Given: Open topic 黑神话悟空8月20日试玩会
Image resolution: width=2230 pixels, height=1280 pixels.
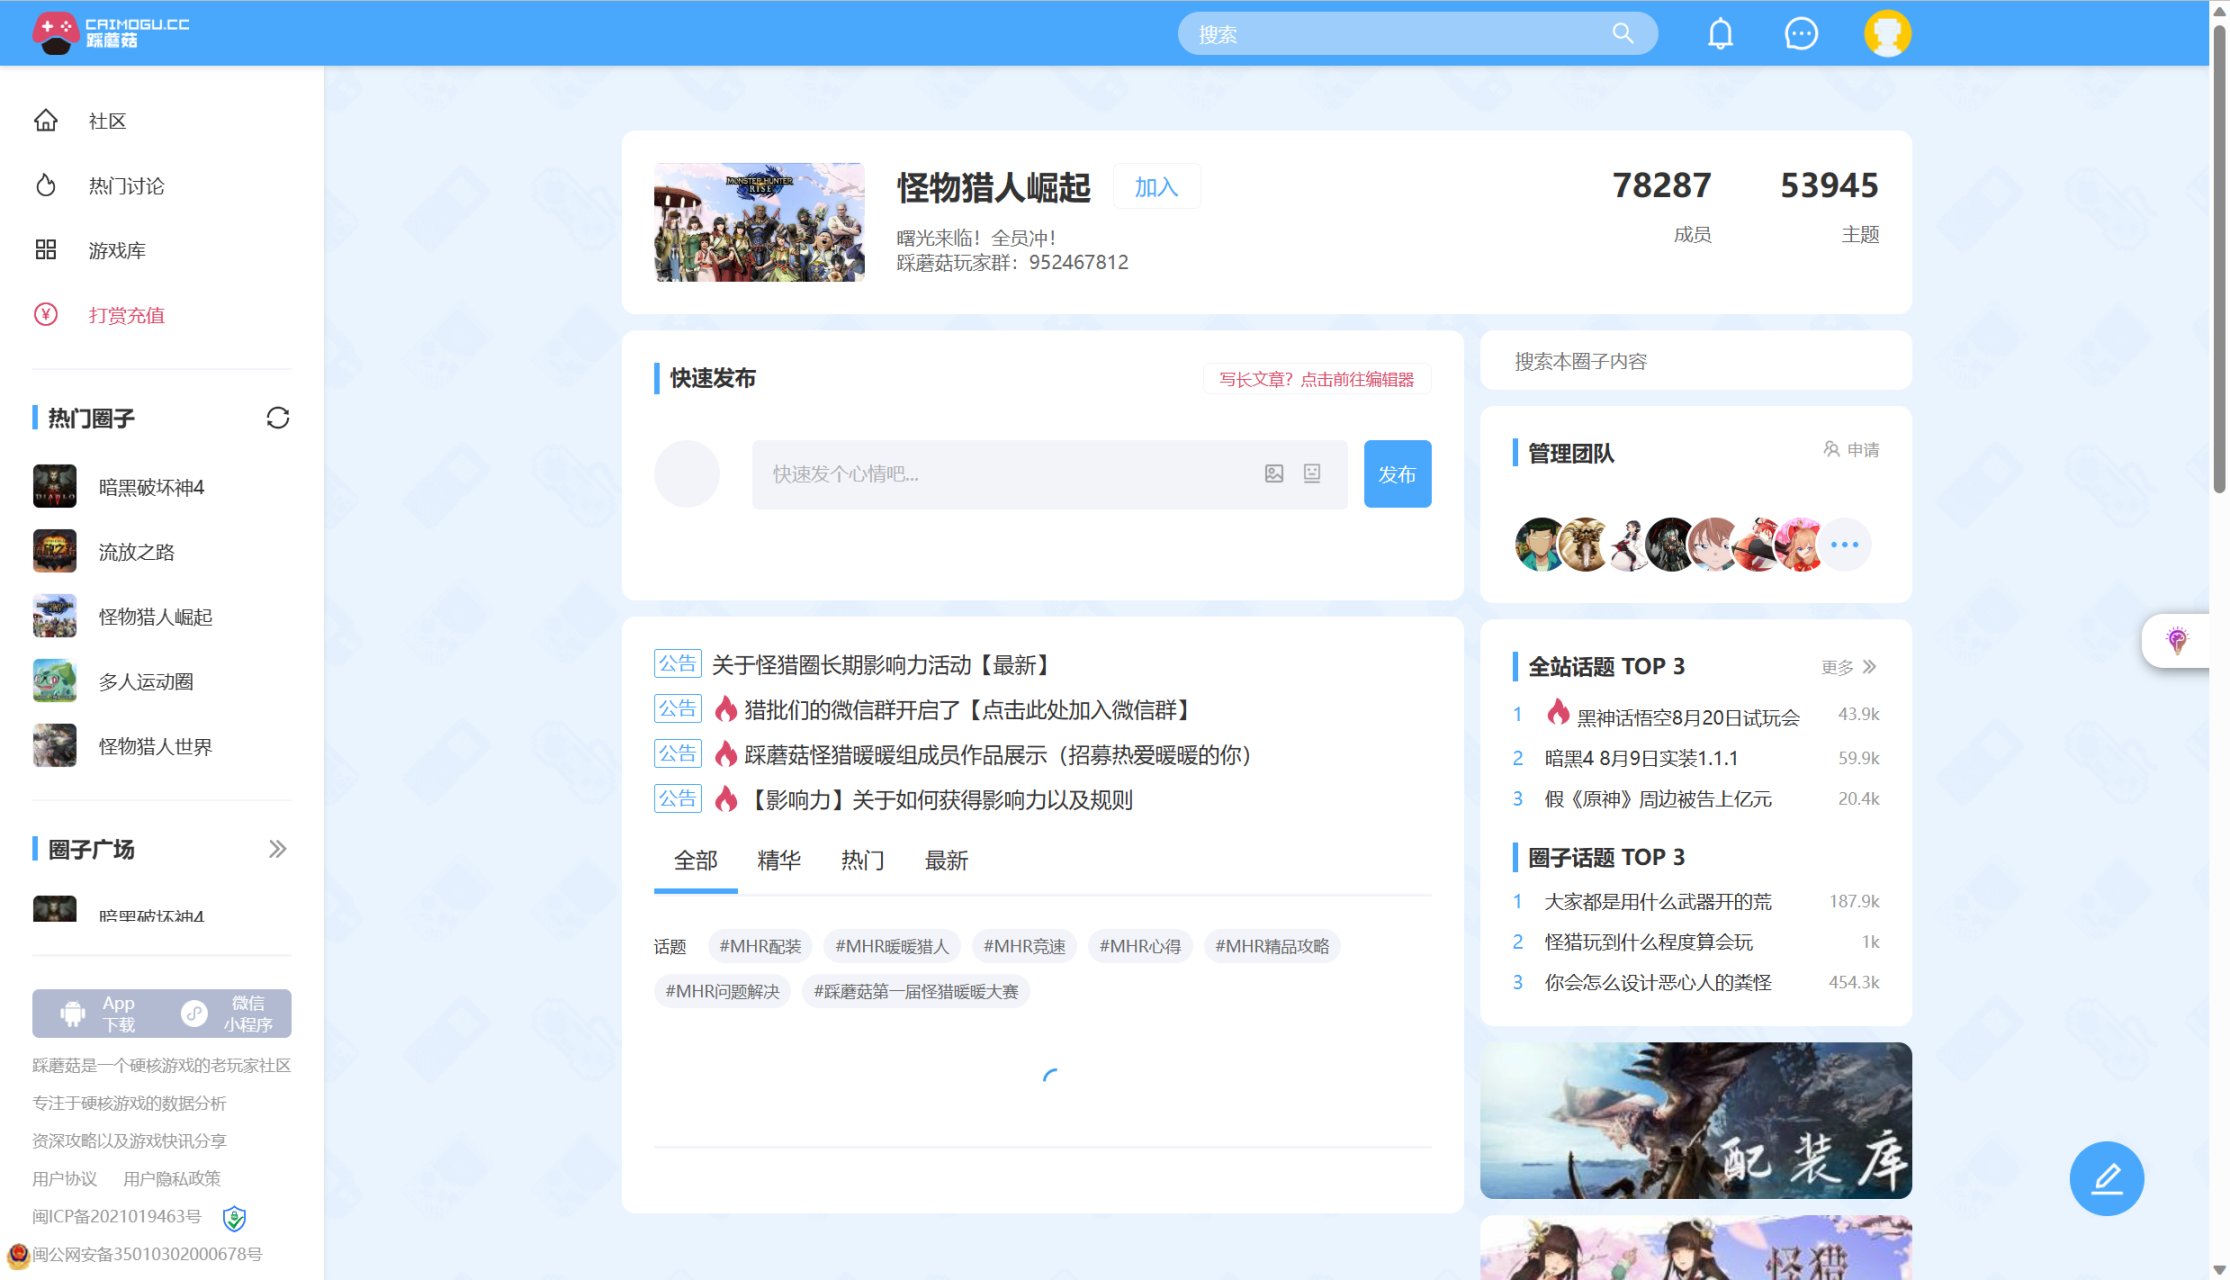Looking at the screenshot, I should (x=1688, y=717).
